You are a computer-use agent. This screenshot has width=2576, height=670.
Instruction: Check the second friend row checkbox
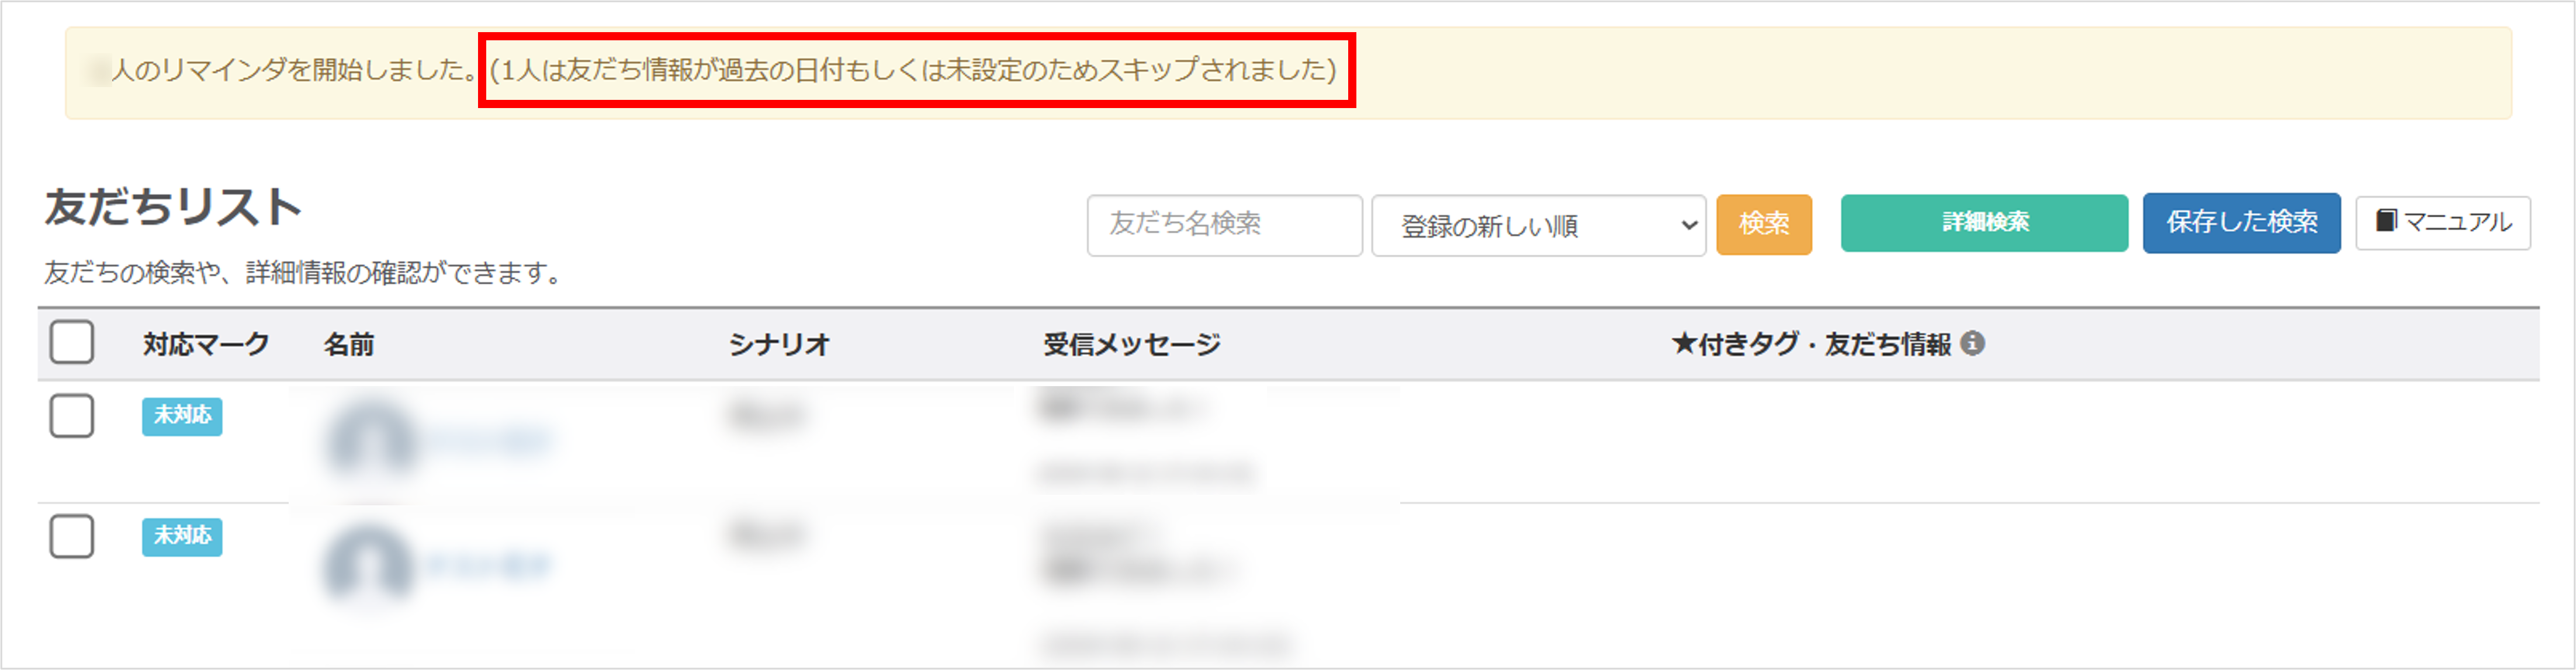[72, 537]
